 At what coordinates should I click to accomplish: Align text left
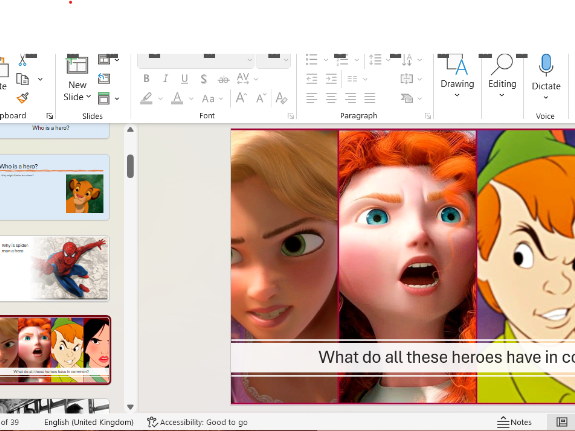[x=312, y=98]
